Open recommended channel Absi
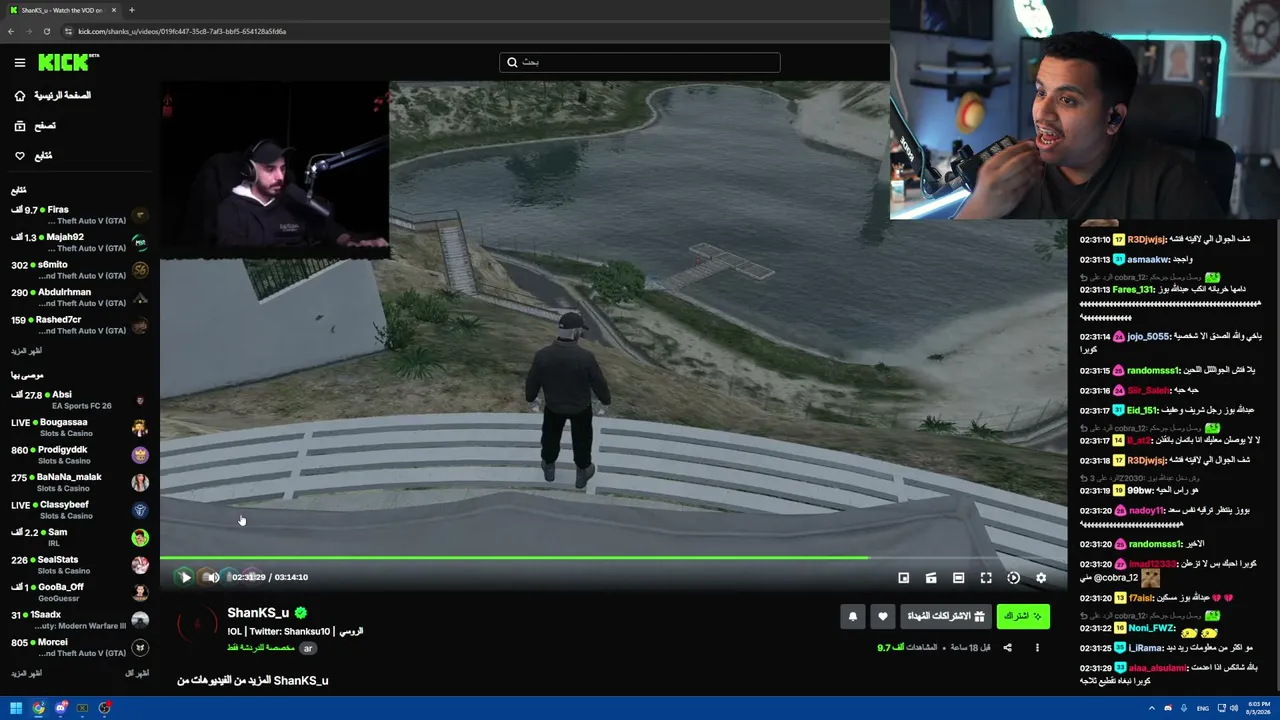Screen dimensions: 1280x720 pos(80,400)
